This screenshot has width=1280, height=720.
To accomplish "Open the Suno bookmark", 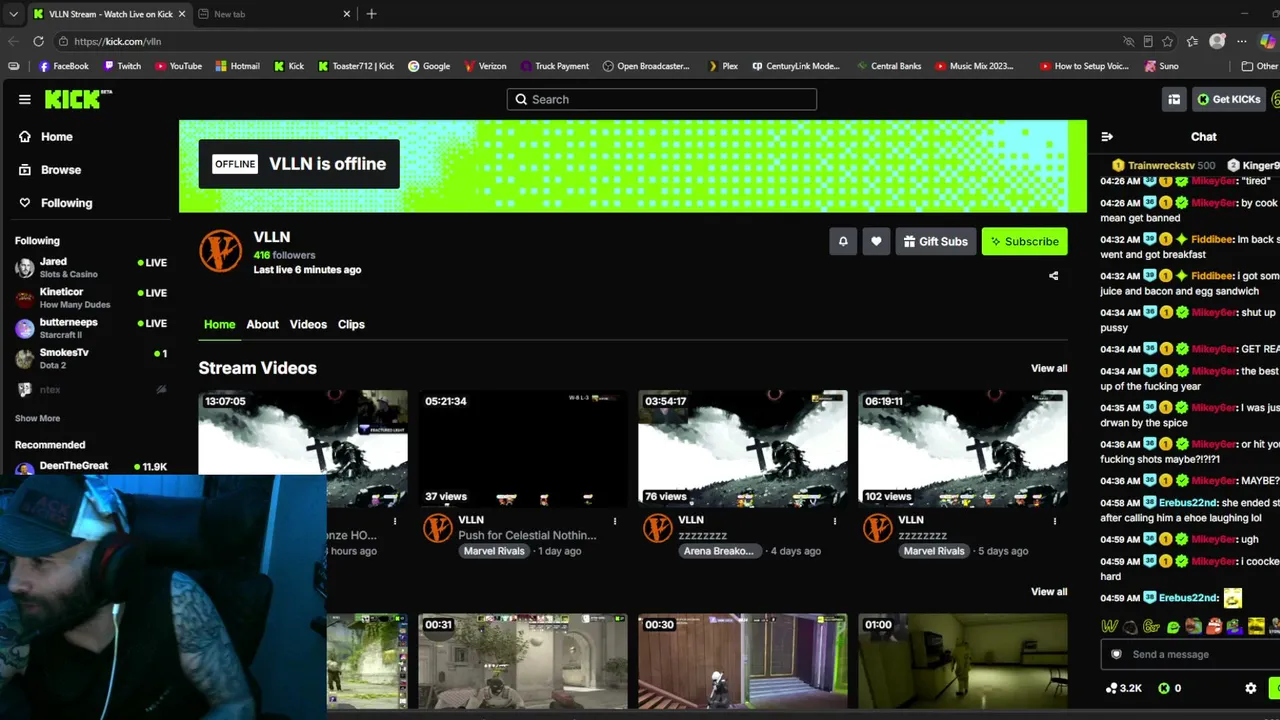I will click(1160, 66).
